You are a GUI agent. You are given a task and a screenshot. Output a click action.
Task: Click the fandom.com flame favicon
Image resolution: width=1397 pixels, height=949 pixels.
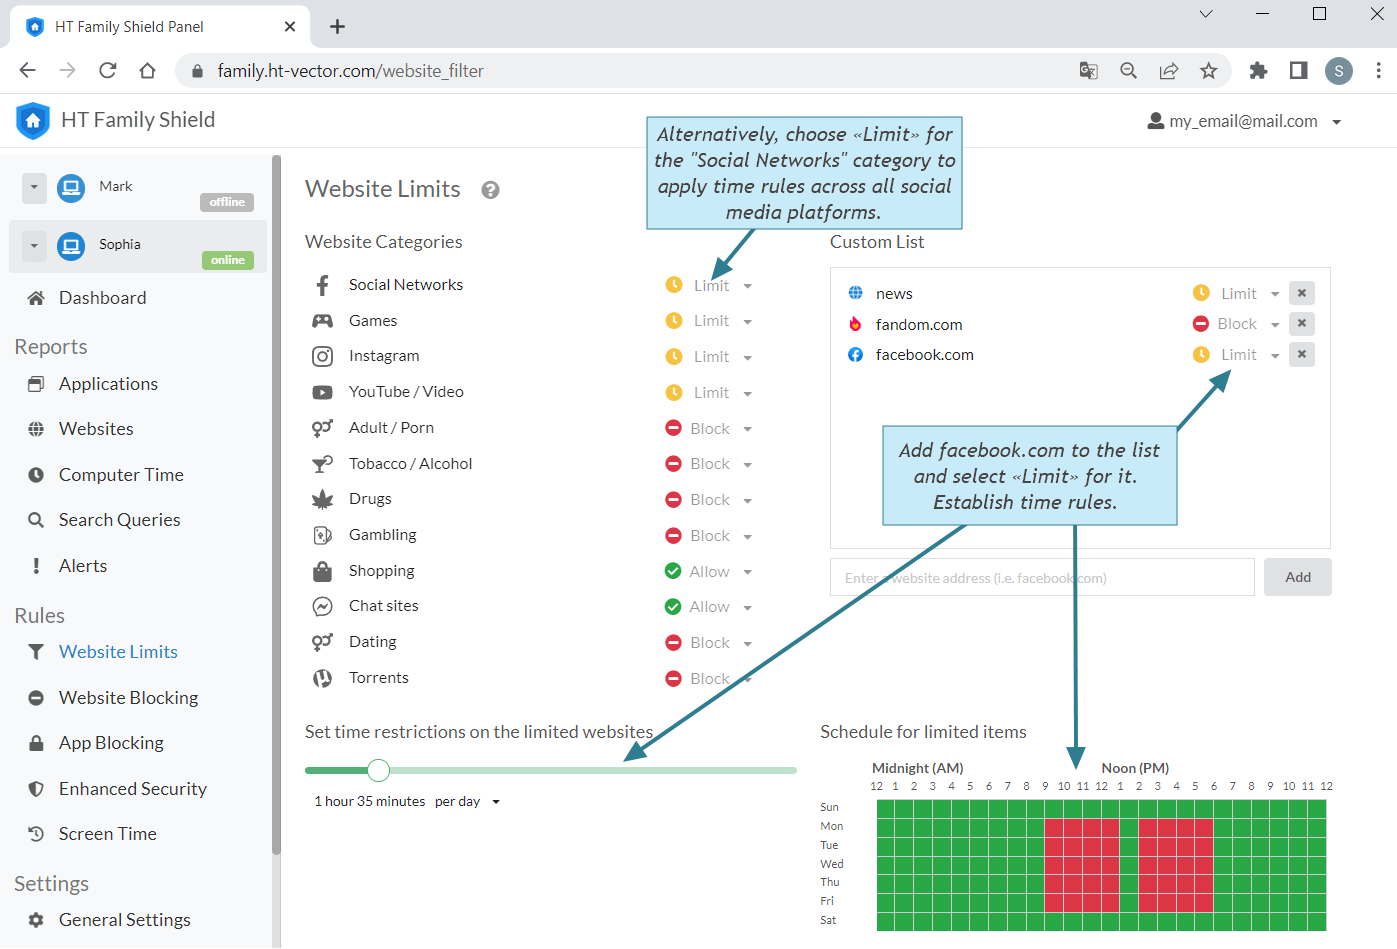(x=855, y=324)
